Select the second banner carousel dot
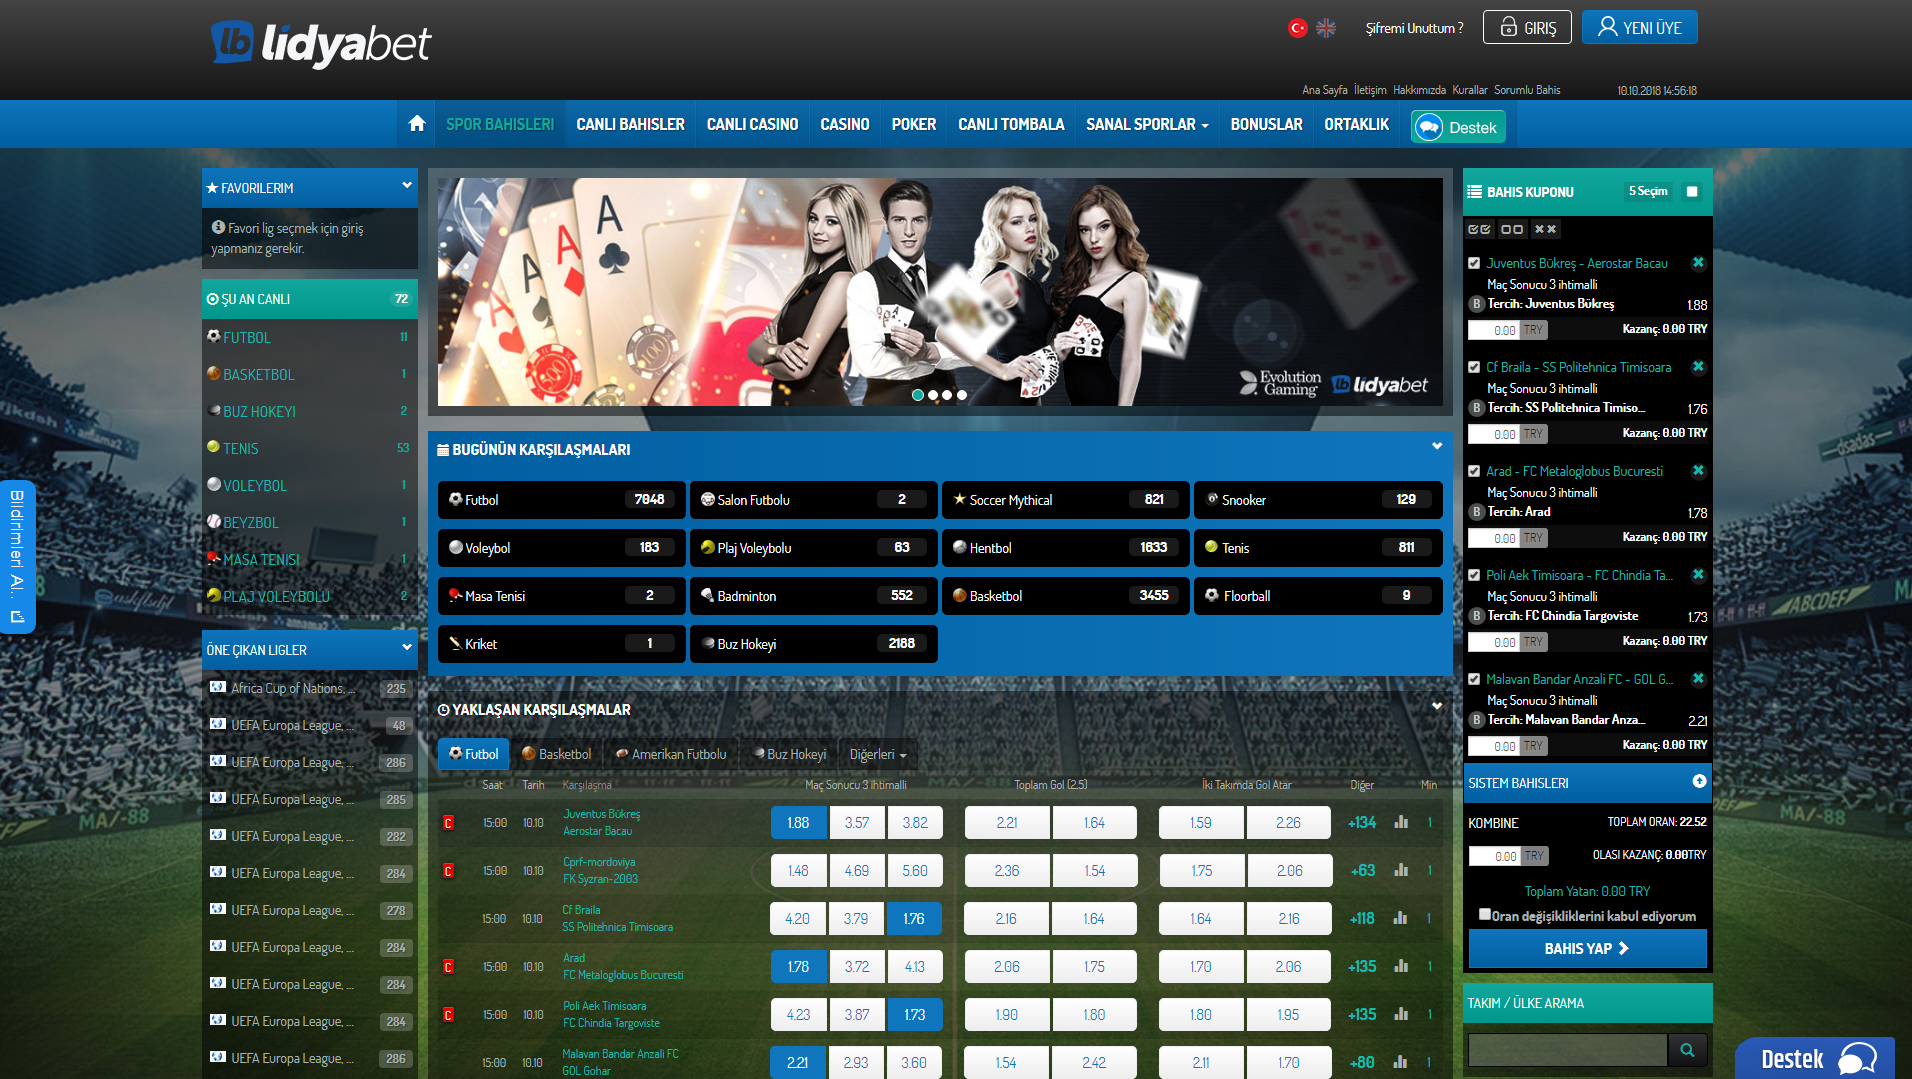The image size is (1912, 1079). (933, 395)
